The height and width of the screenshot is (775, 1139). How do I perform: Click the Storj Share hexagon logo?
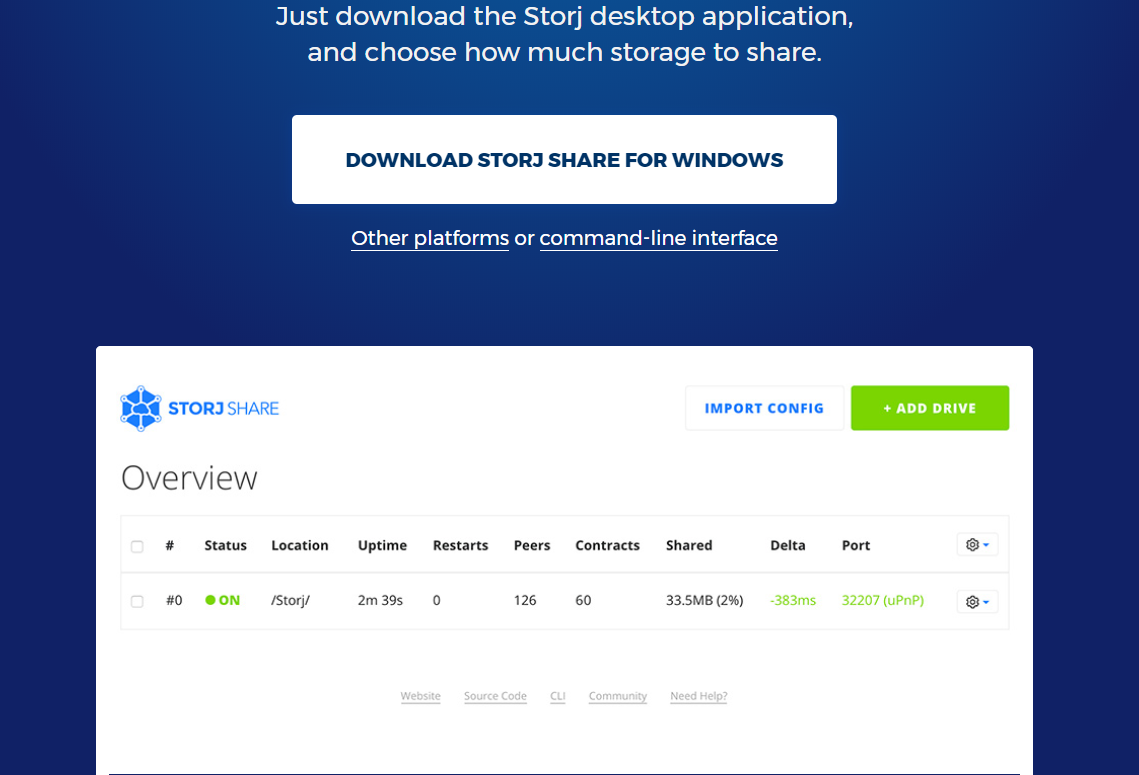(x=141, y=408)
